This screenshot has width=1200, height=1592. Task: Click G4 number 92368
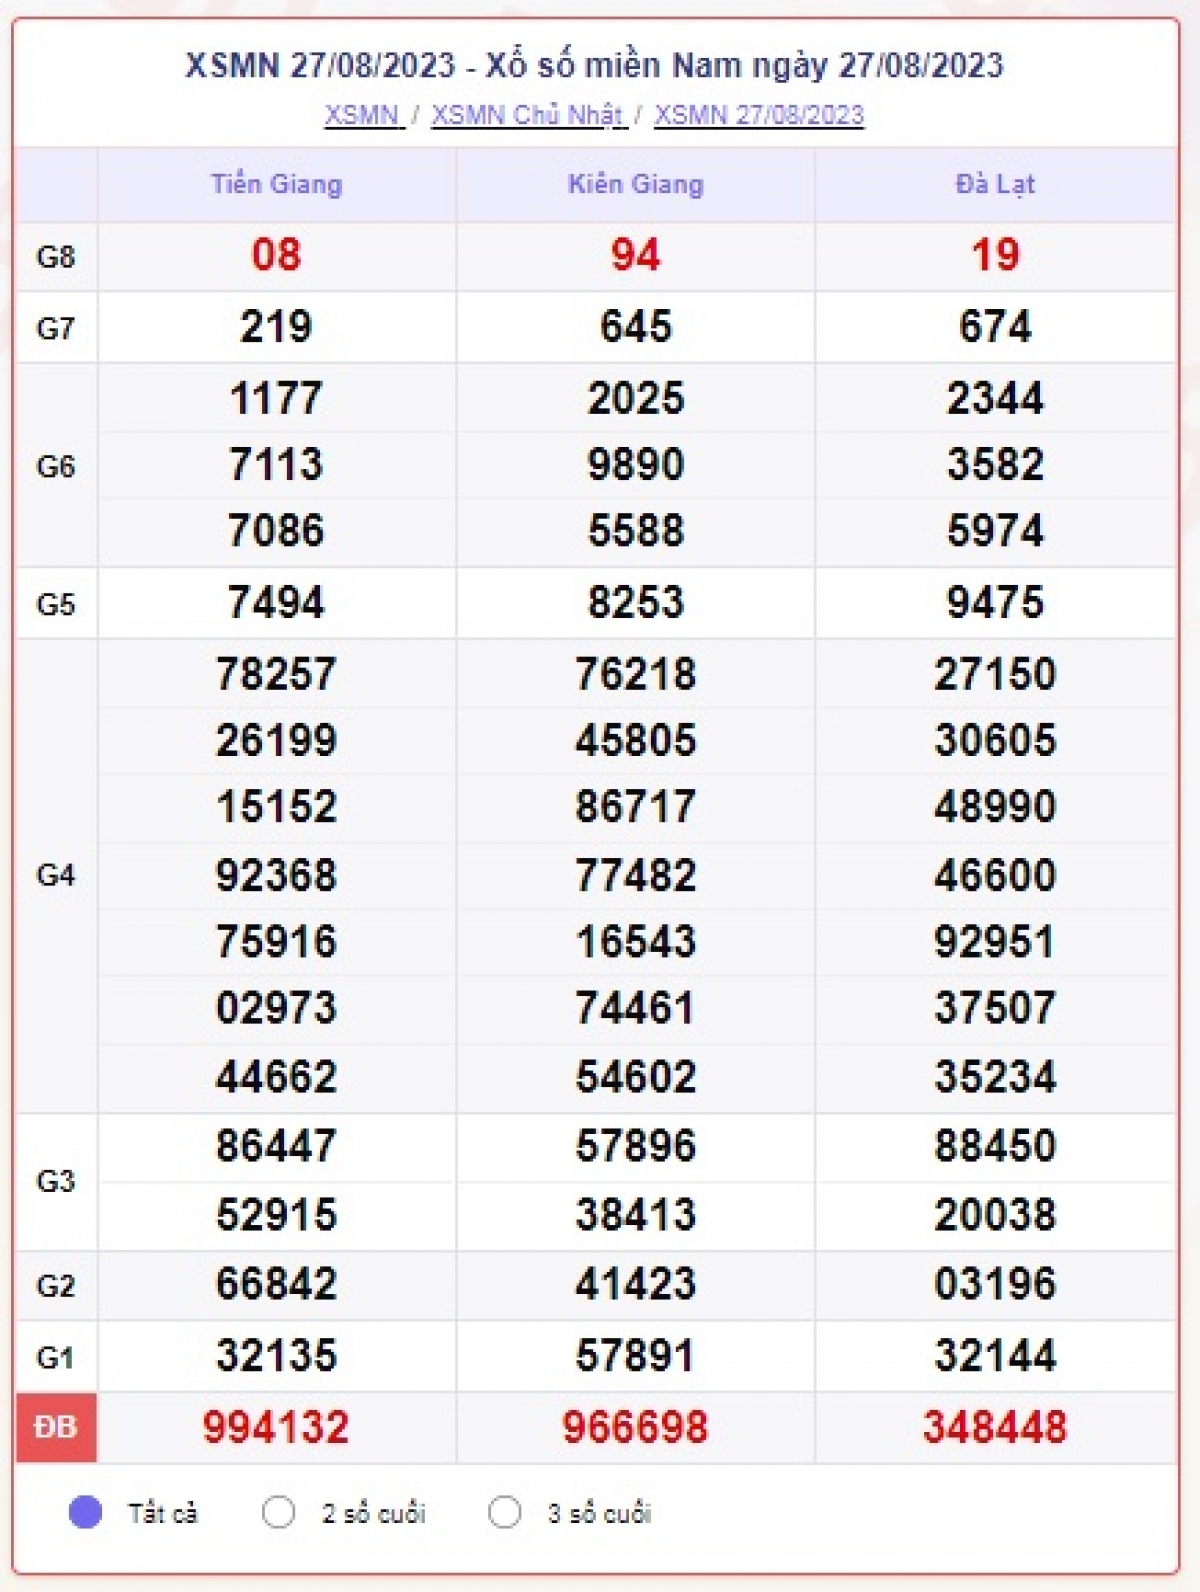pos(276,875)
